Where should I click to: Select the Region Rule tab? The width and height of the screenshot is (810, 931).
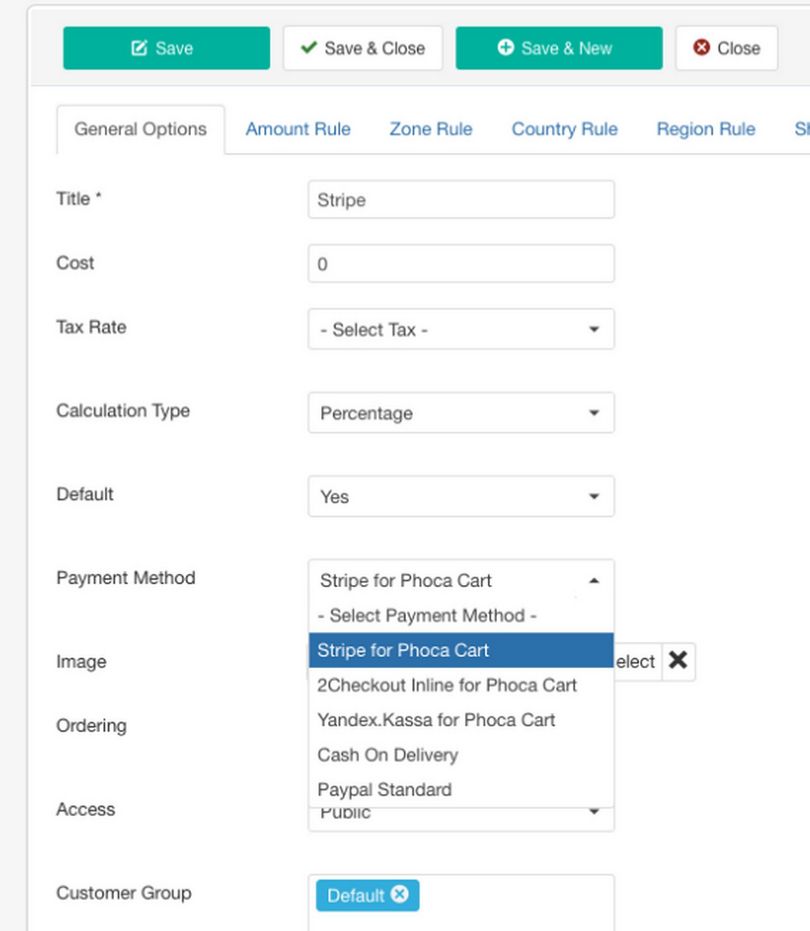705,129
